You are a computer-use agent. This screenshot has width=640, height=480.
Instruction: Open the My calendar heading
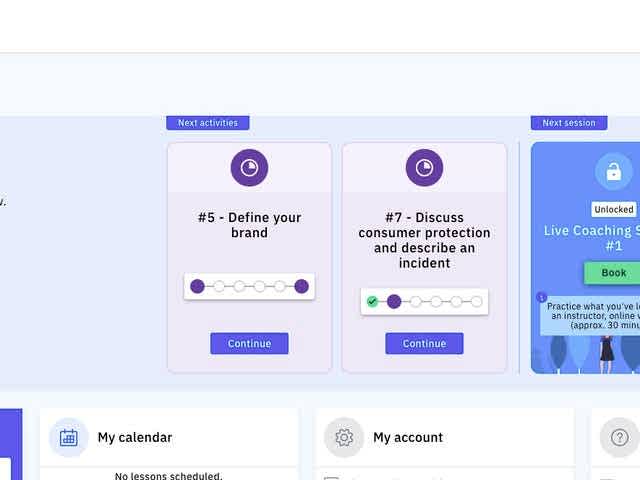tap(134, 437)
